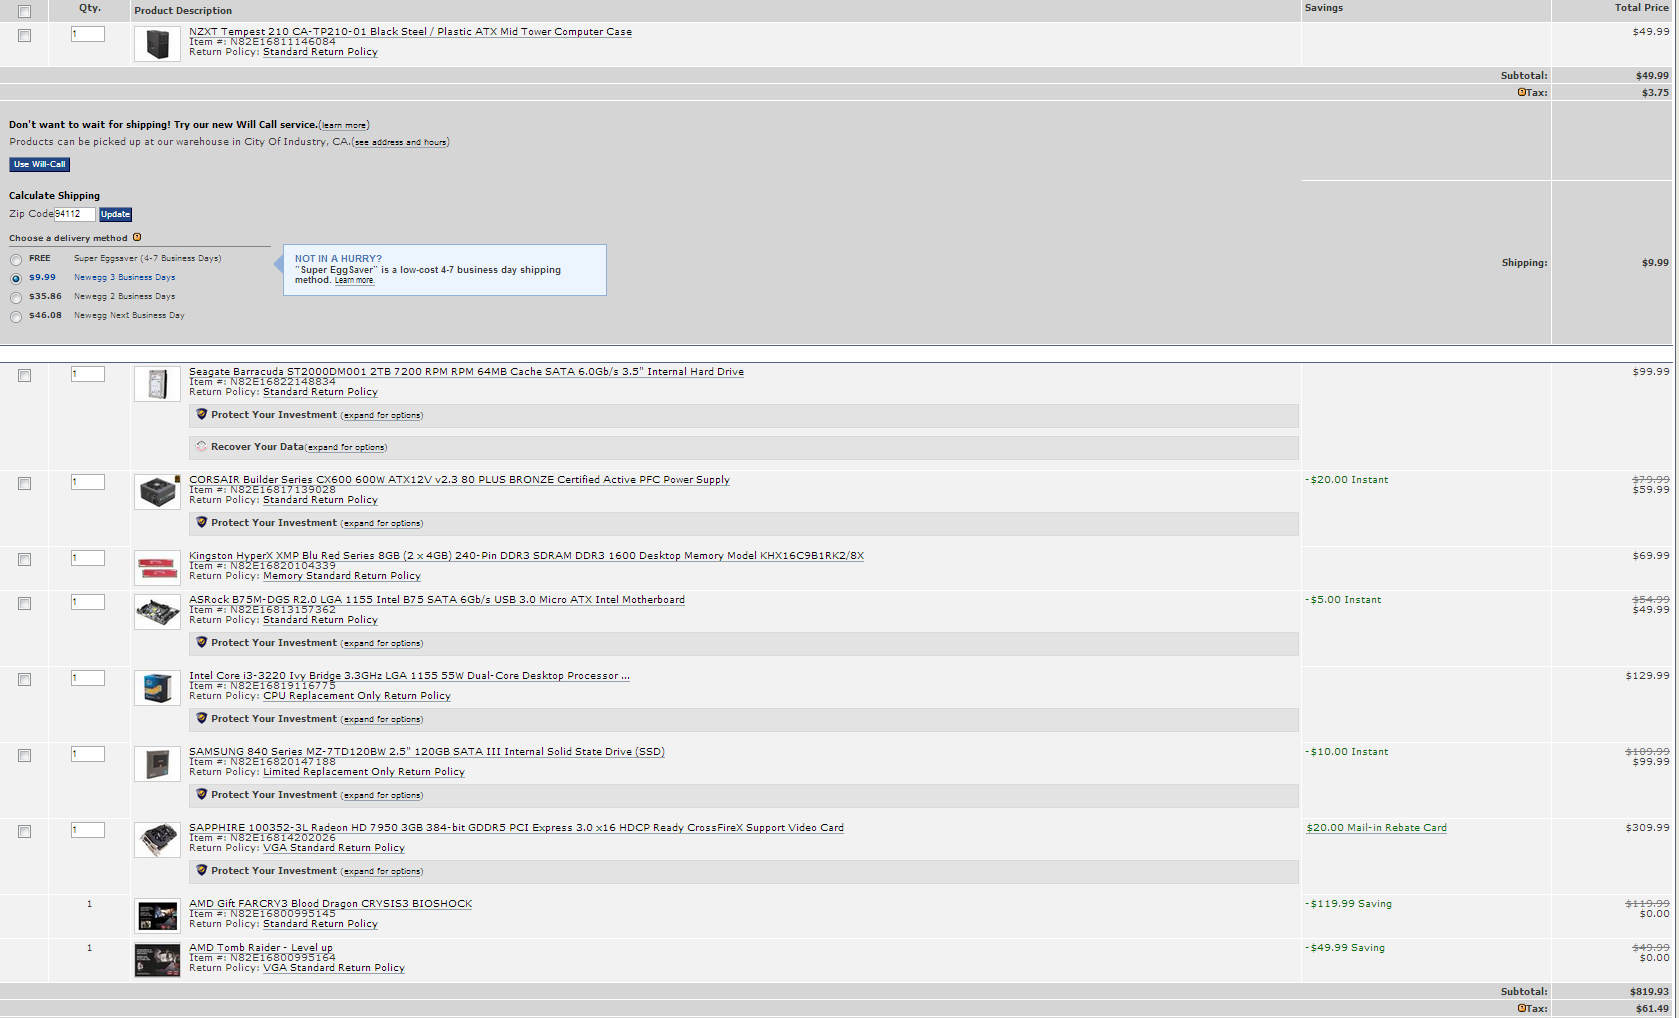Screen dimensions: 1679x1018
Task: Expand Protect Your Investment for Seagate Barracuda
Action: pyautogui.click(x=382, y=415)
